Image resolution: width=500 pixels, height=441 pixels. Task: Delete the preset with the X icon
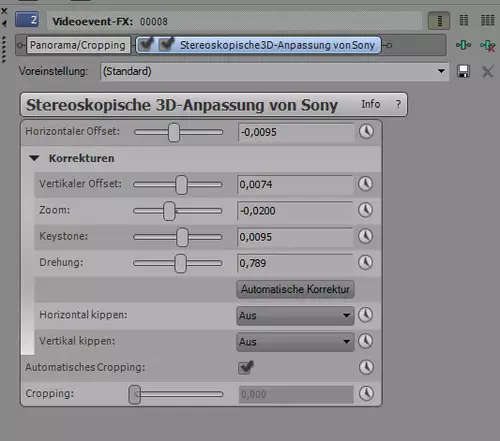click(488, 71)
